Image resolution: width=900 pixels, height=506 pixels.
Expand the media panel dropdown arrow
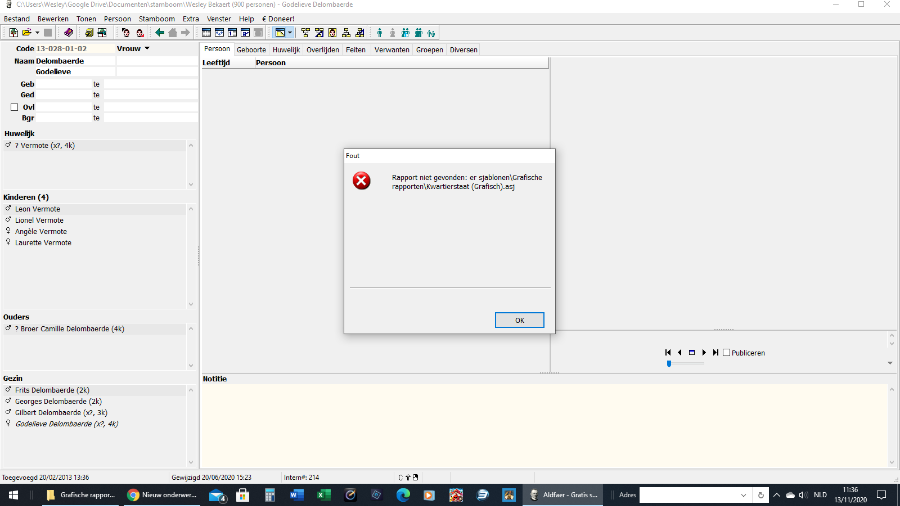(890, 363)
